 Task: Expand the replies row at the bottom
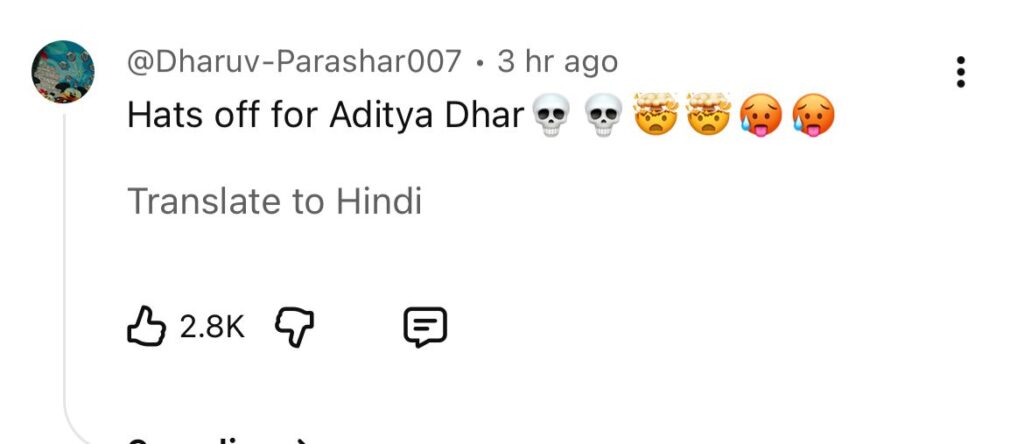point(216,441)
